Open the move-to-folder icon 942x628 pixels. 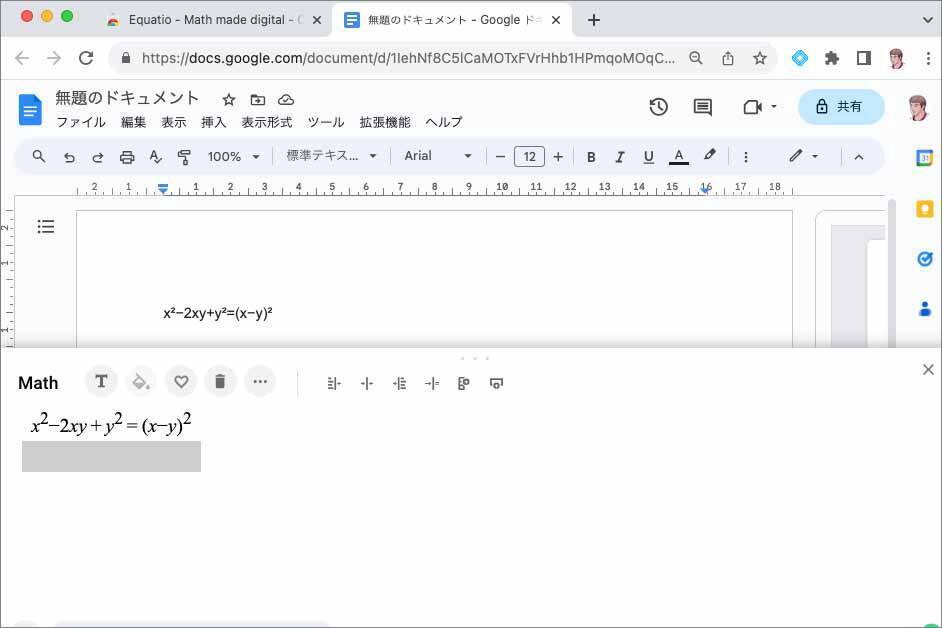coord(258,100)
